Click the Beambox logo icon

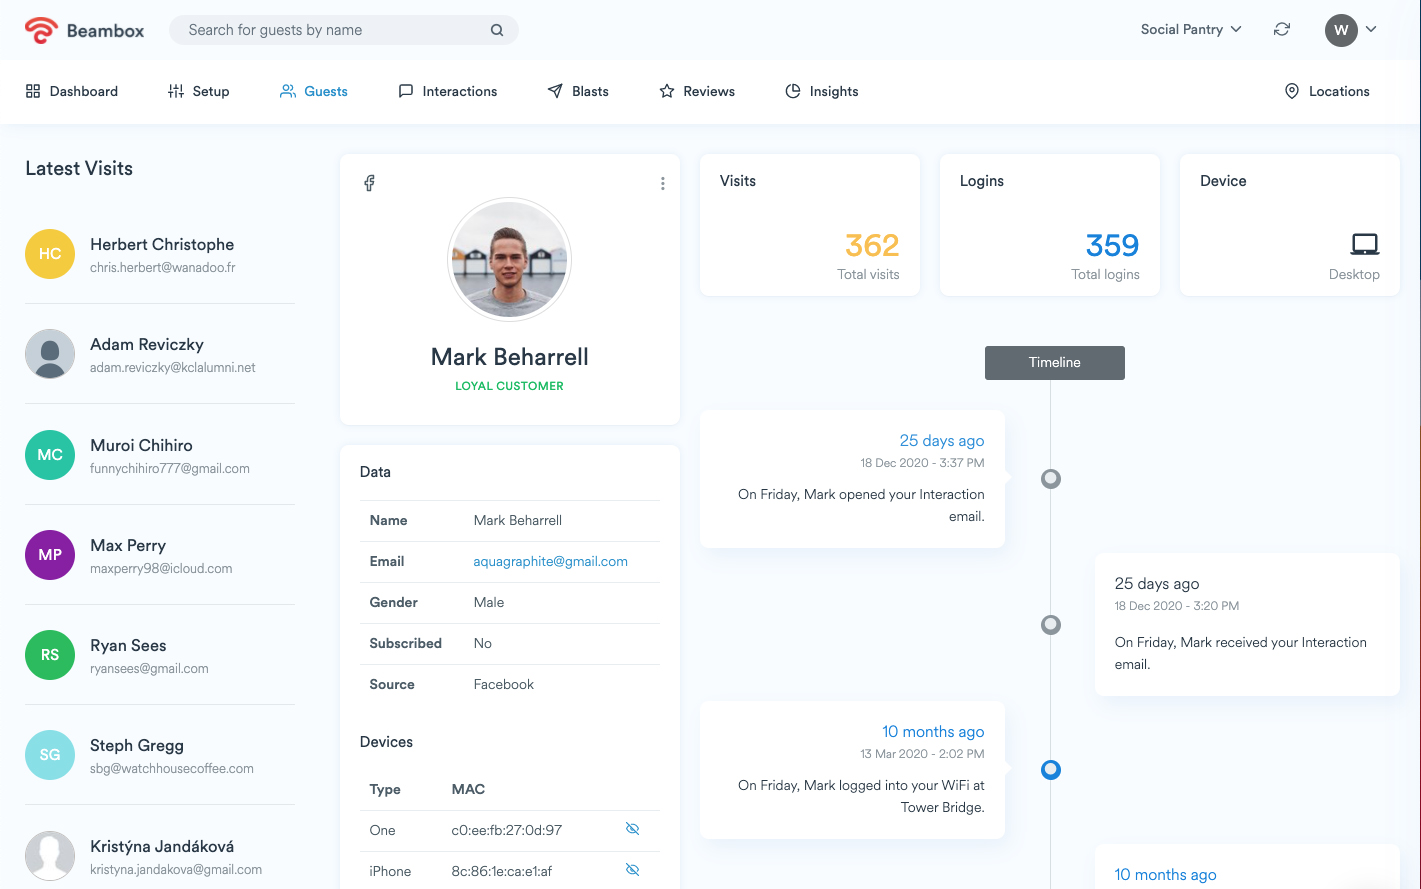tap(41, 30)
